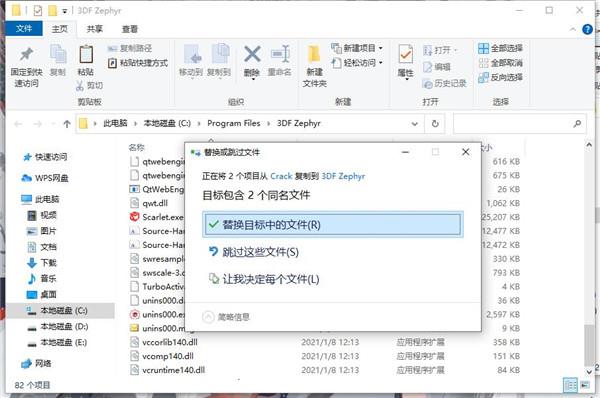Open the View (查看) ribbon tab
This screenshot has height=398, width=600.
[130, 29]
